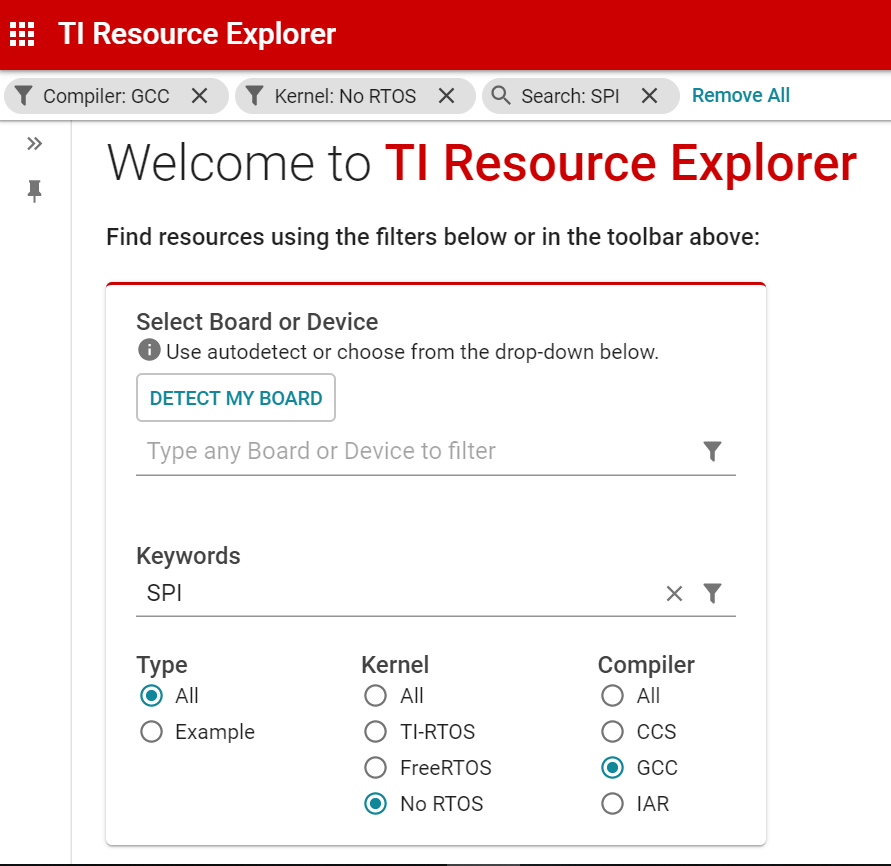The height and width of the screenshot is (866, 891).
Task: Select the Example type radio button
Action: pyautogui.click(x=152, y=732)
